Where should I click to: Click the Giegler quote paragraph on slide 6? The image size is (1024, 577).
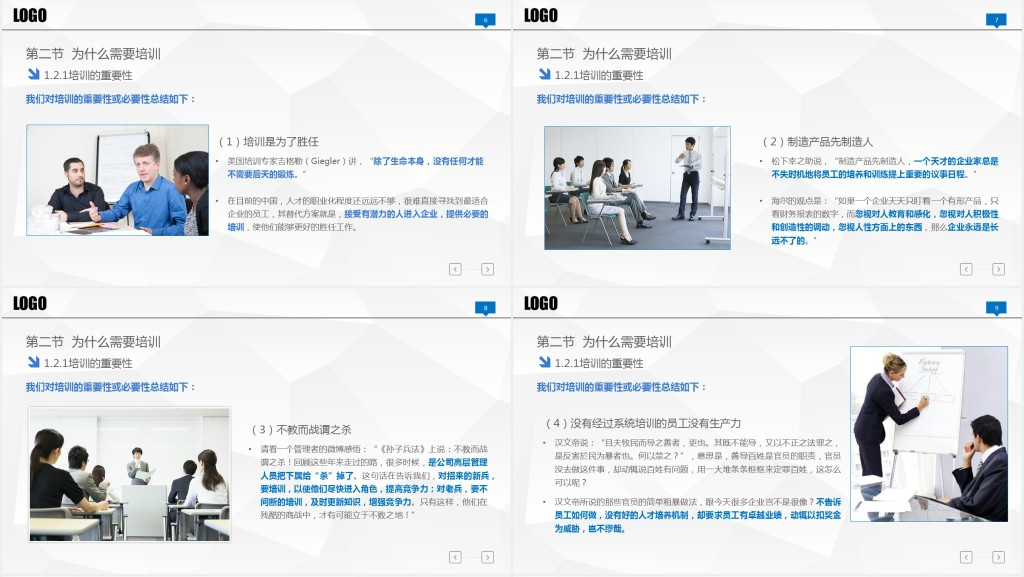point(355,168)
